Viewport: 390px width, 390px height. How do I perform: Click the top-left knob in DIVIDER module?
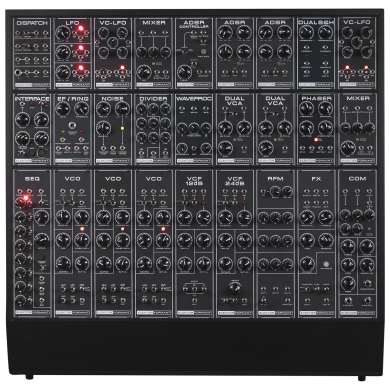tap(142, 109)
